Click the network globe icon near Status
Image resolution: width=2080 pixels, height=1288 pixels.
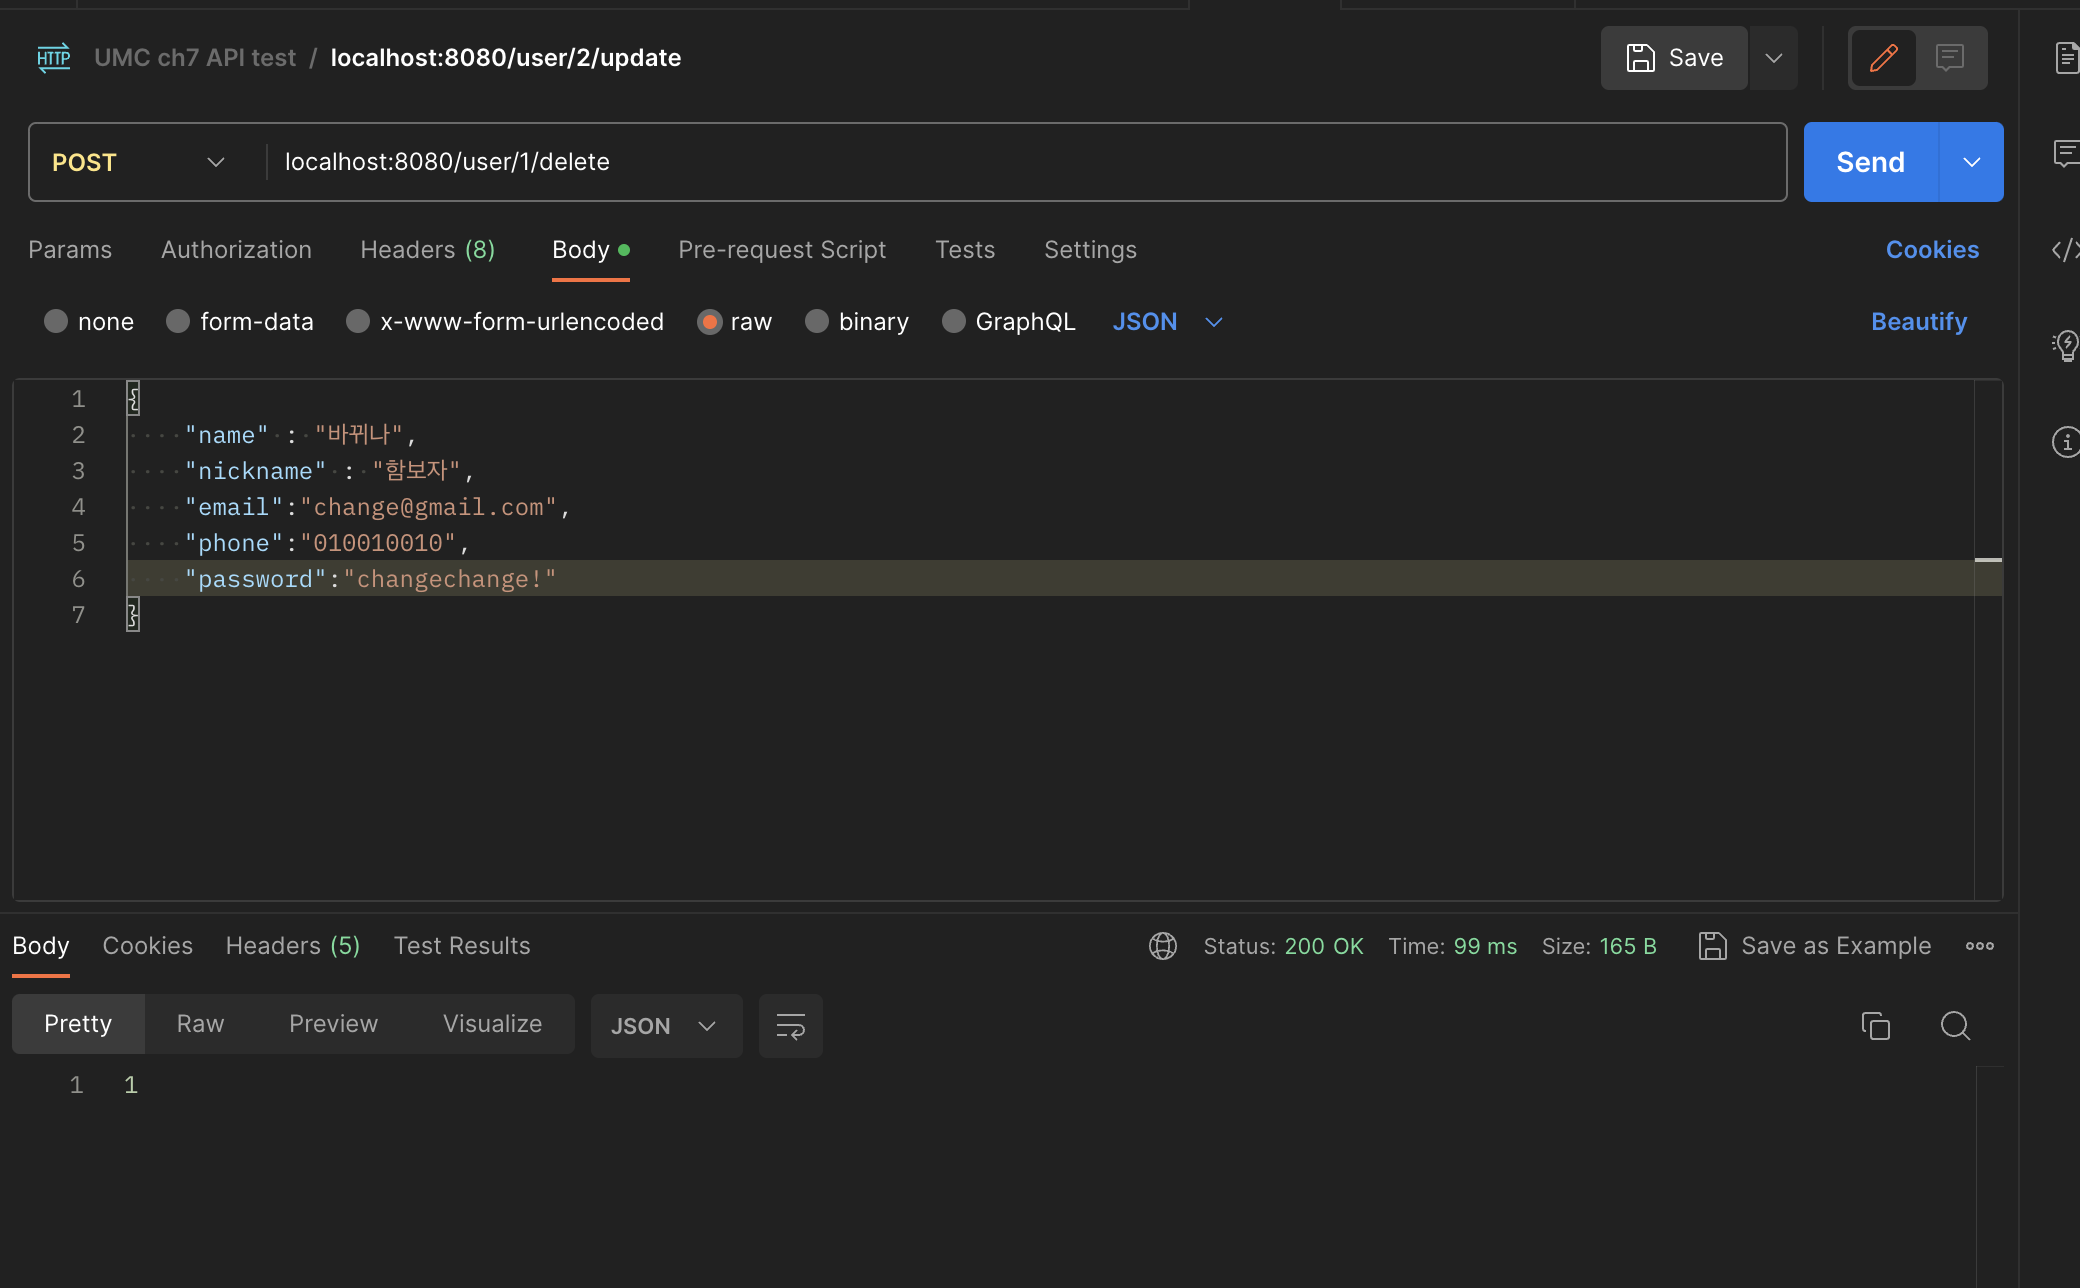coord(1163,946)
